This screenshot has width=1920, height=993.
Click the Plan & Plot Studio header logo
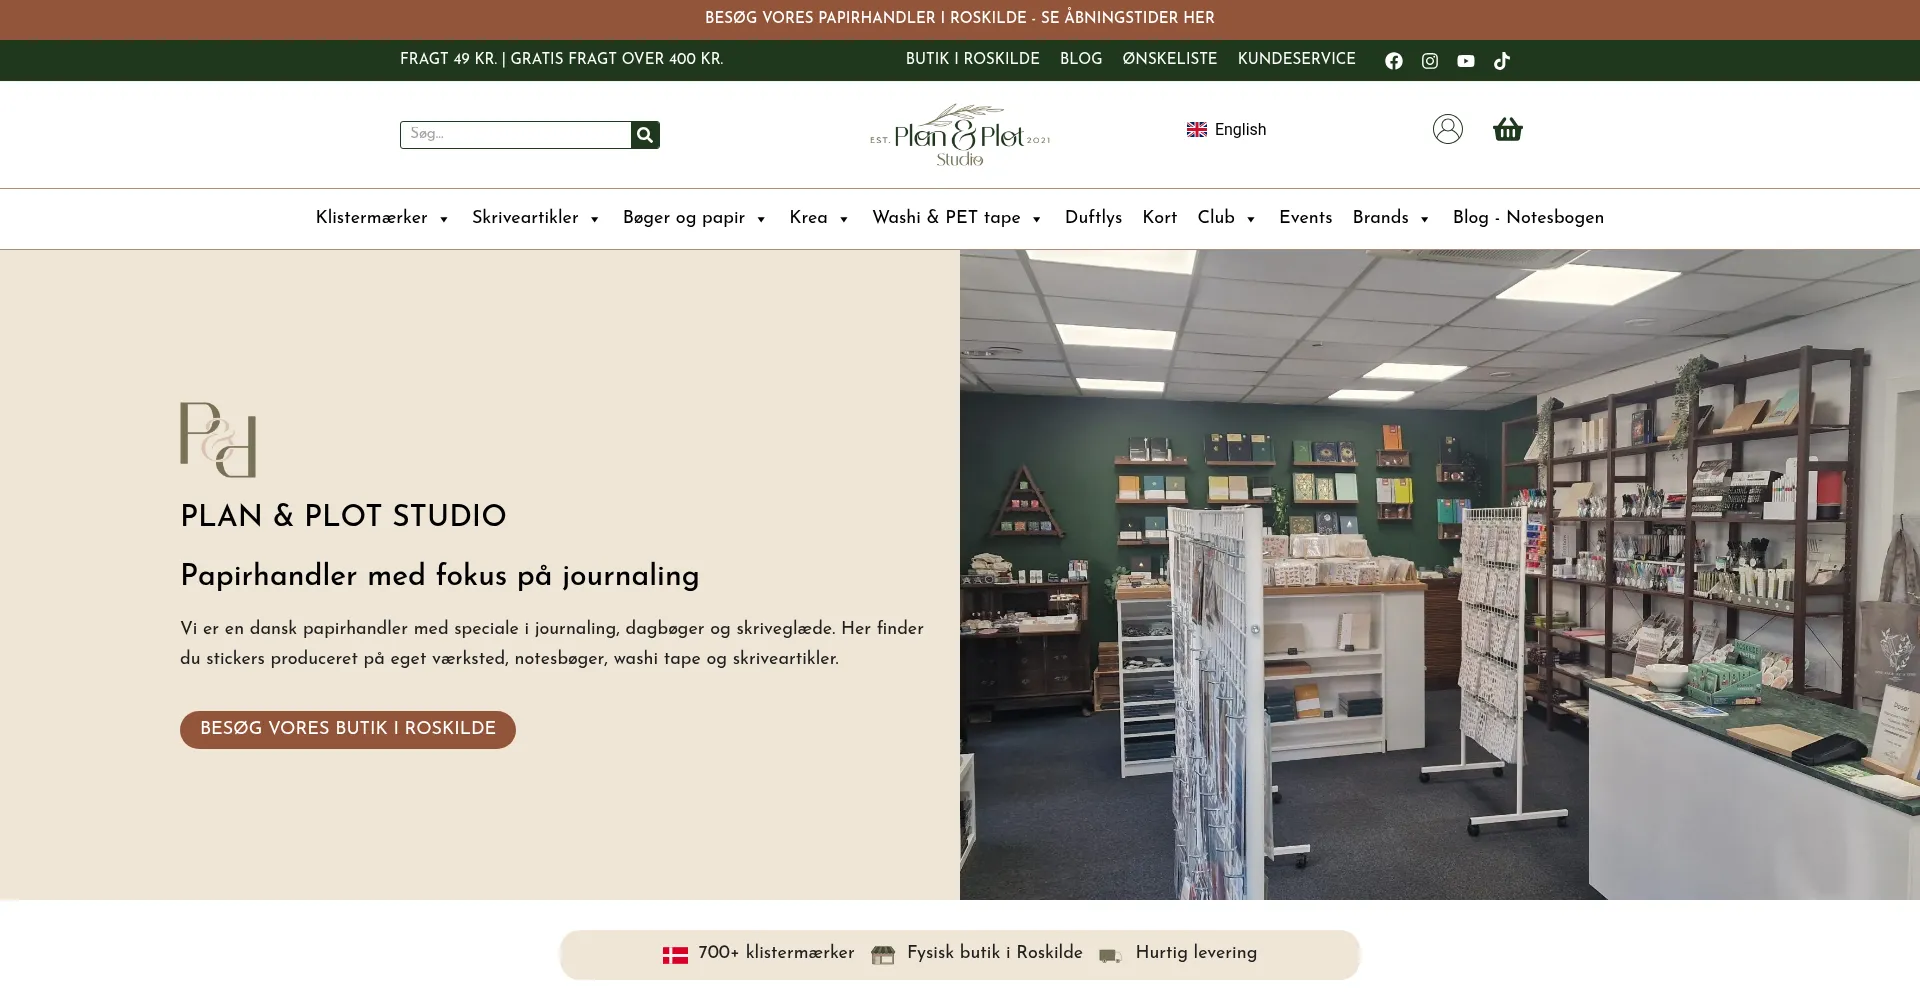960,135
